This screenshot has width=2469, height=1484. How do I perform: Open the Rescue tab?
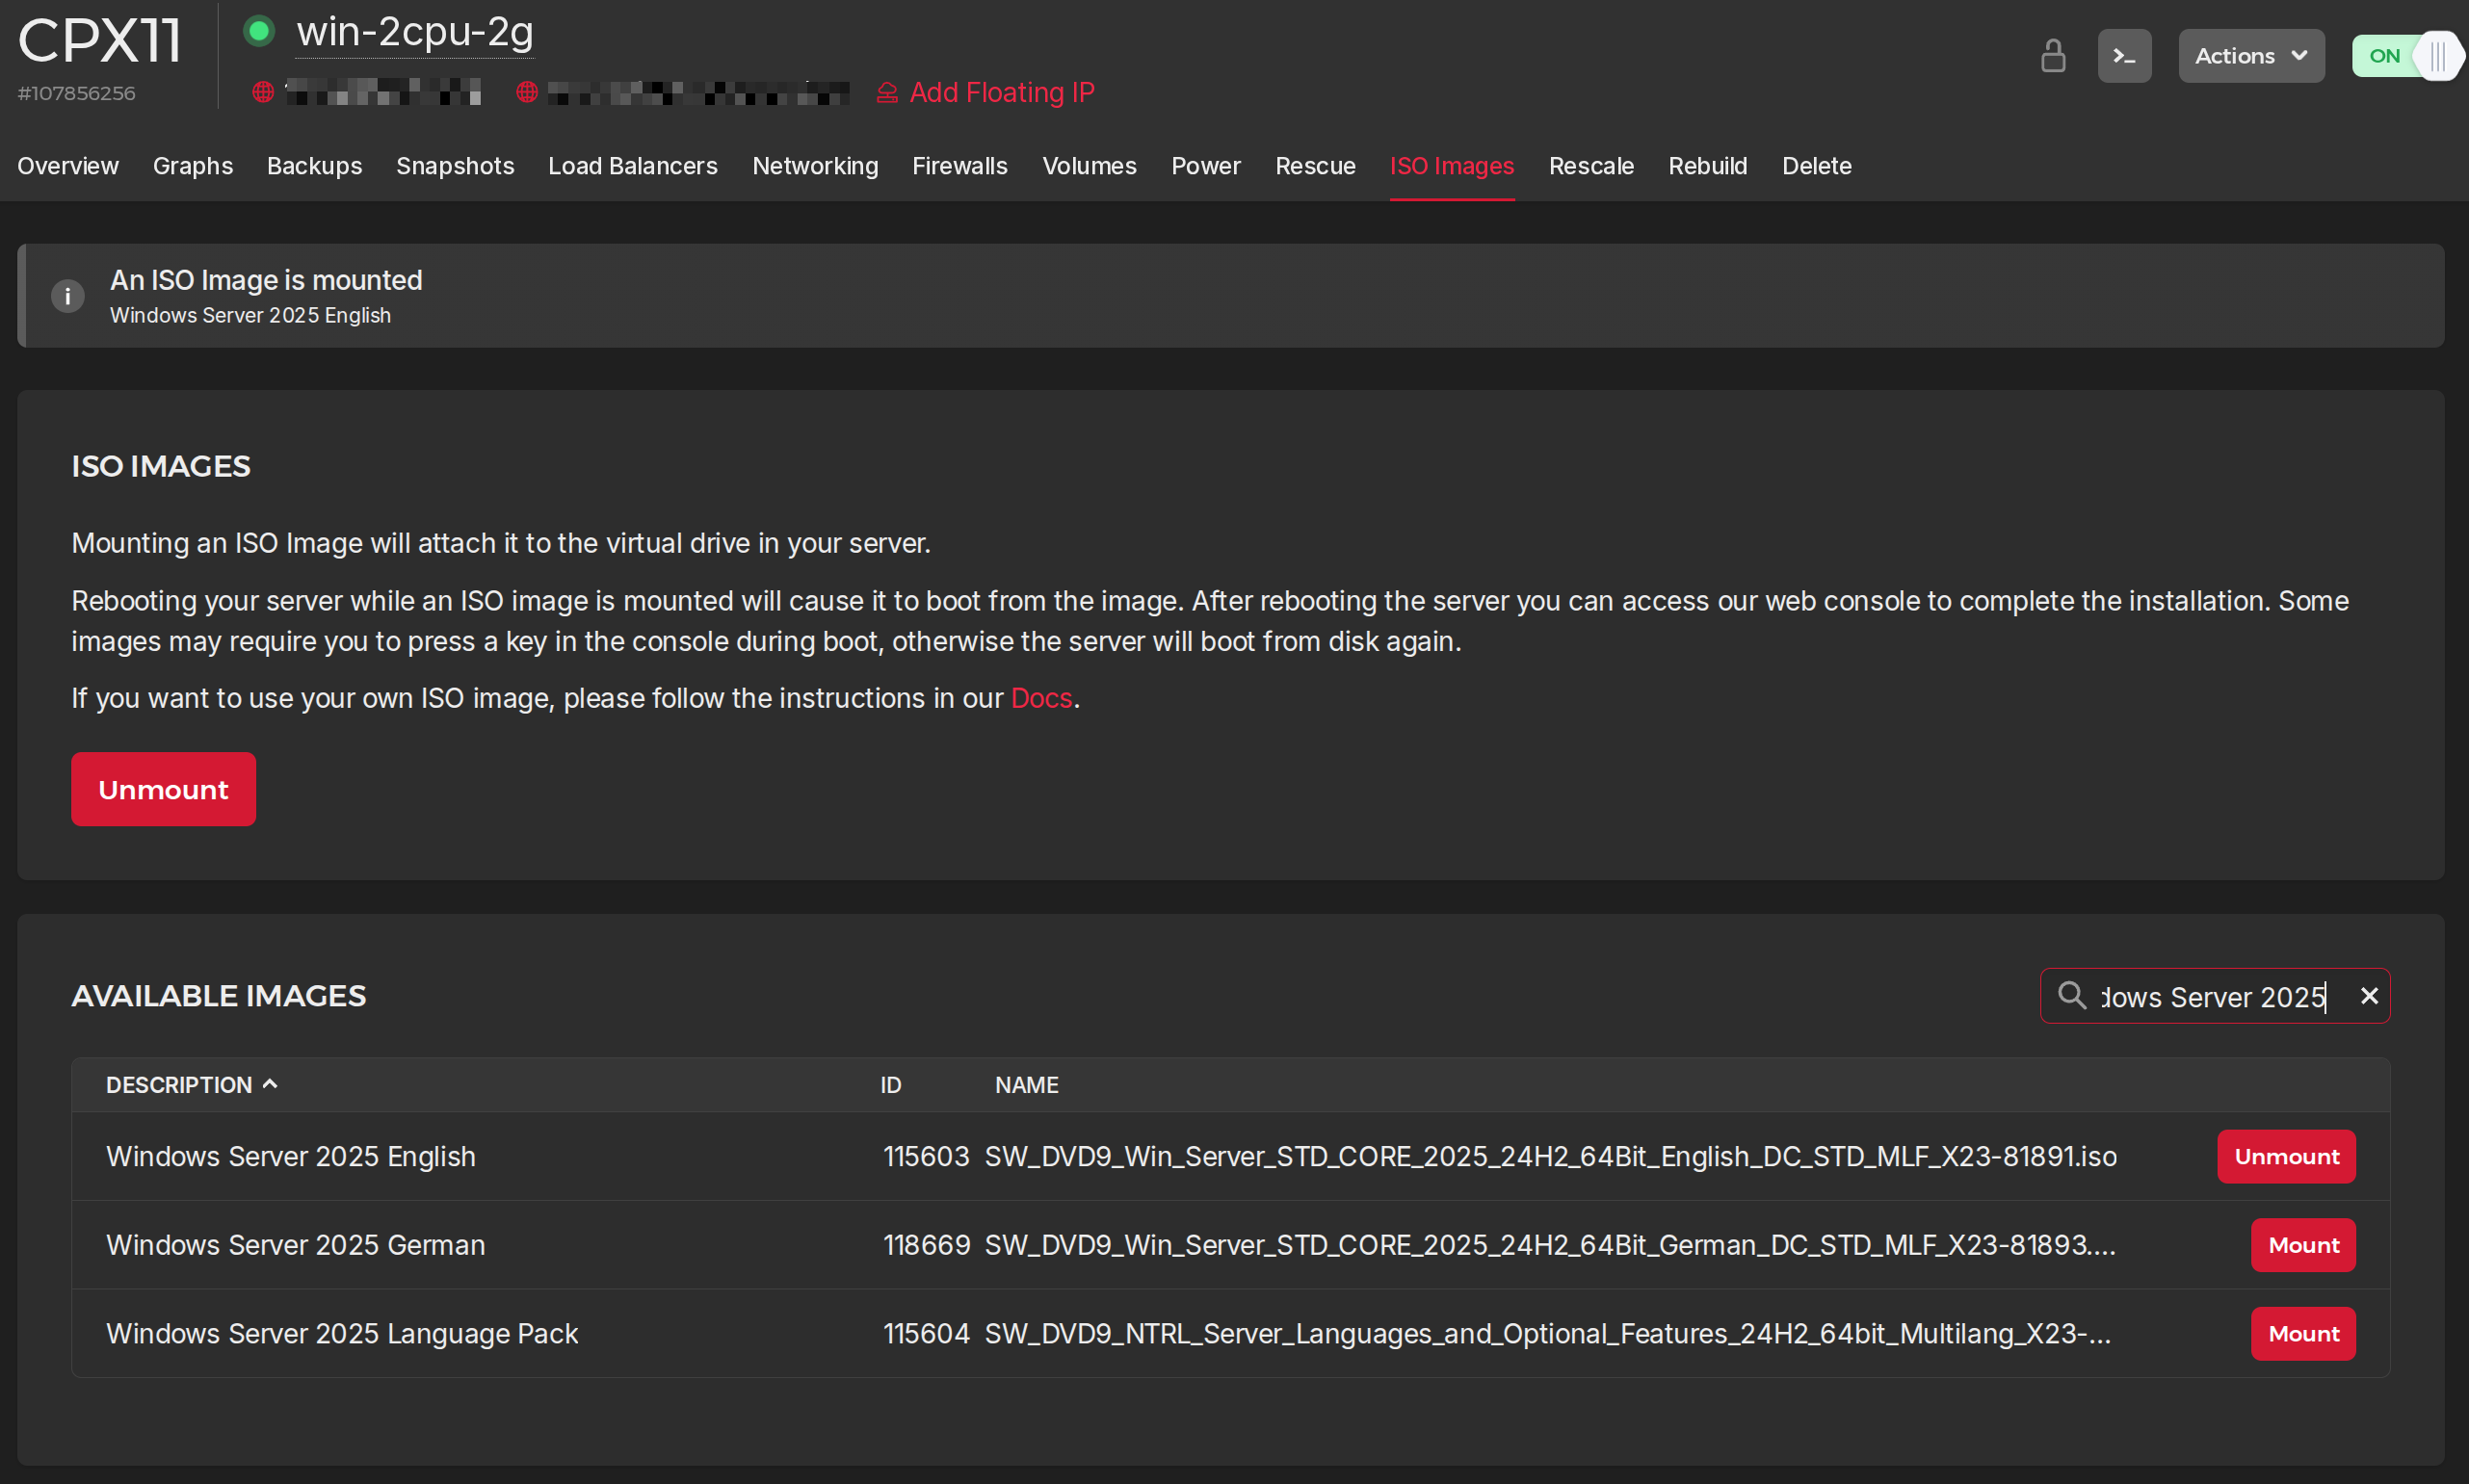(1314, 166)
